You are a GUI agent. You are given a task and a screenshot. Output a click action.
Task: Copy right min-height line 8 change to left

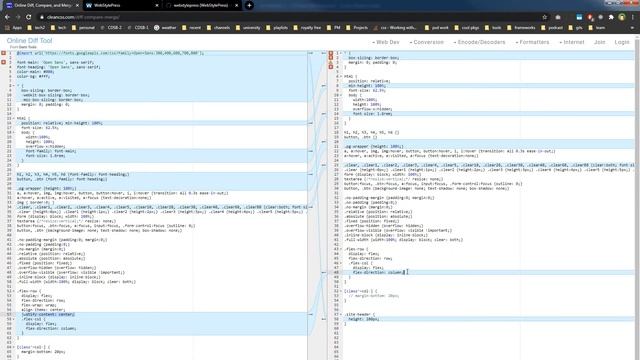pyautogui.click(x=324, y=86)
